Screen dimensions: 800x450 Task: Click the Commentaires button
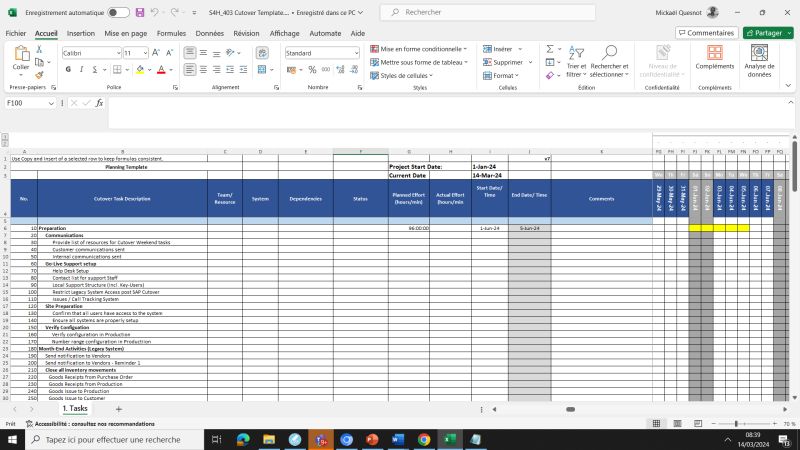click(x=707, y=33)
